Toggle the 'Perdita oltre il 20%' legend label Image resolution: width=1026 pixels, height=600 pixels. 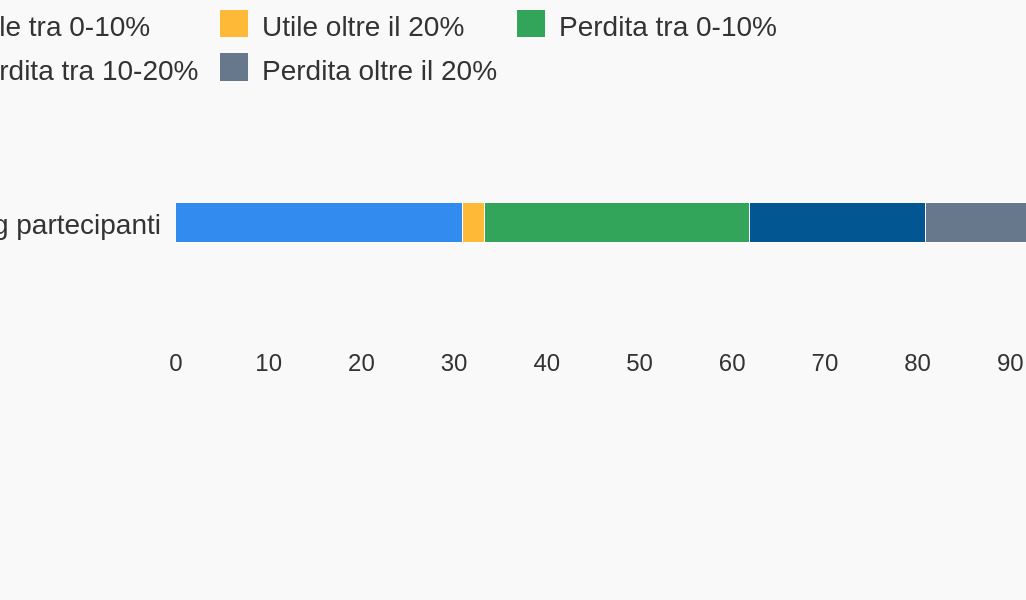(379, 71)
